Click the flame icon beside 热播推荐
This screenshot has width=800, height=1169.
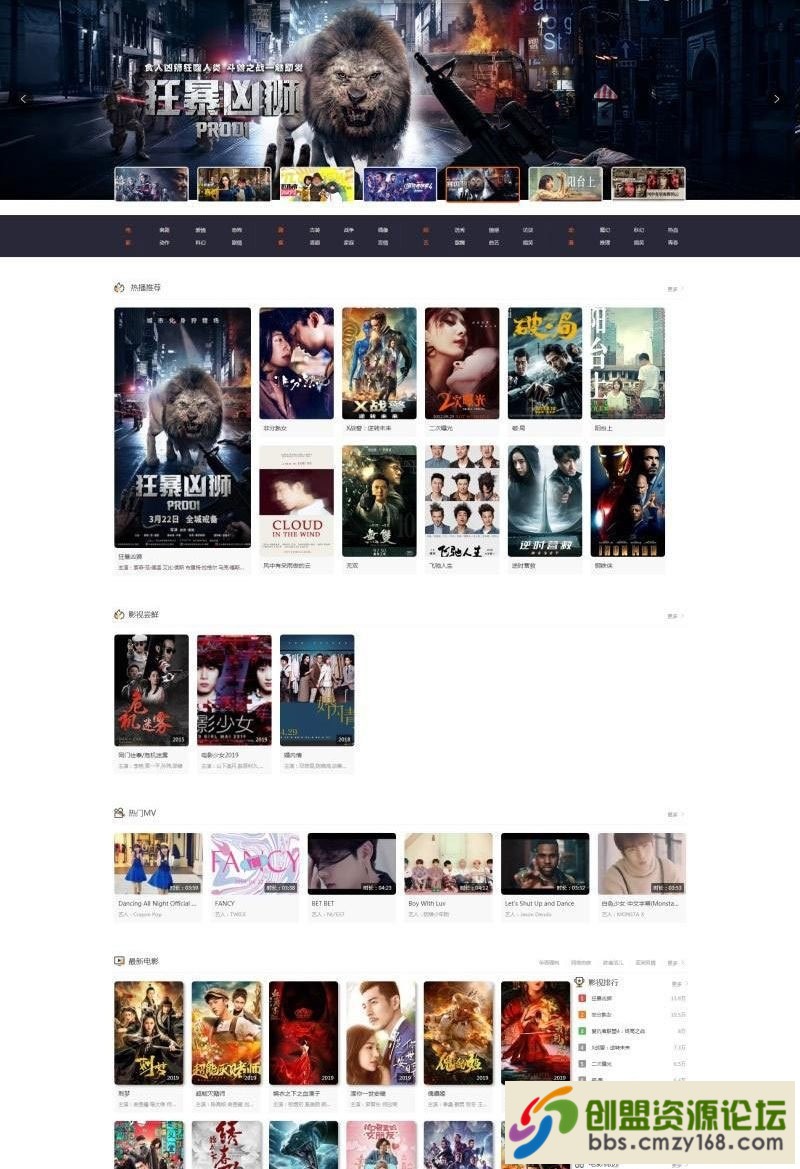[119, 287]
